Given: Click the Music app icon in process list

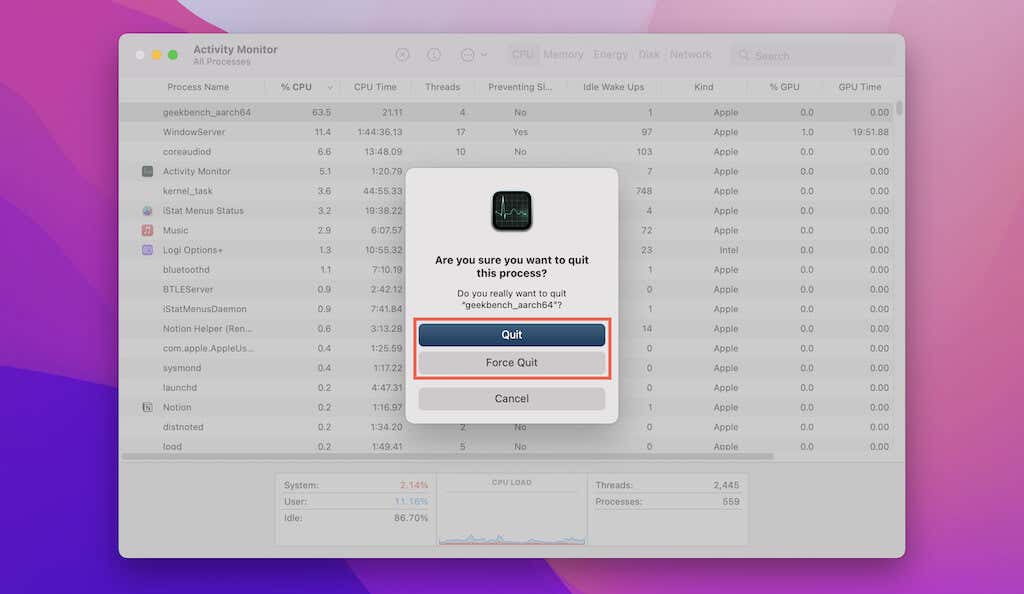Looking at the screenshot, I should click(145, 230).
